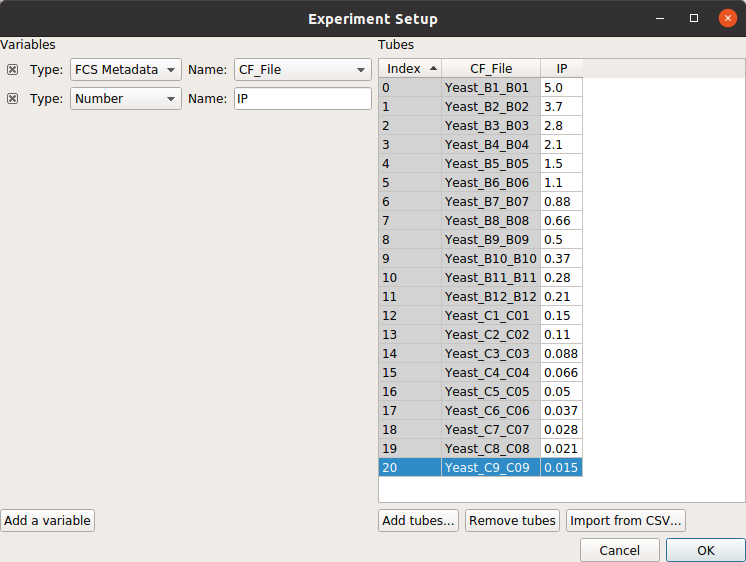The image size is (746, 562).
Task: Click the IP name input field
Action: point(303,99)
